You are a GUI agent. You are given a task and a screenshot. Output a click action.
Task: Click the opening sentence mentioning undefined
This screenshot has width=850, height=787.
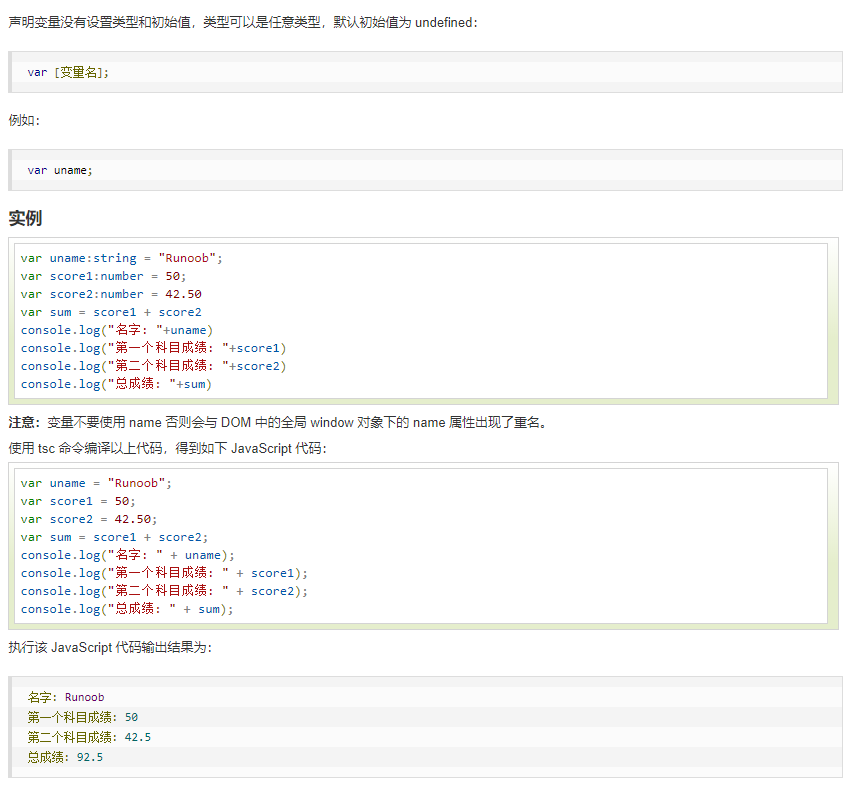tap(243, 22)
